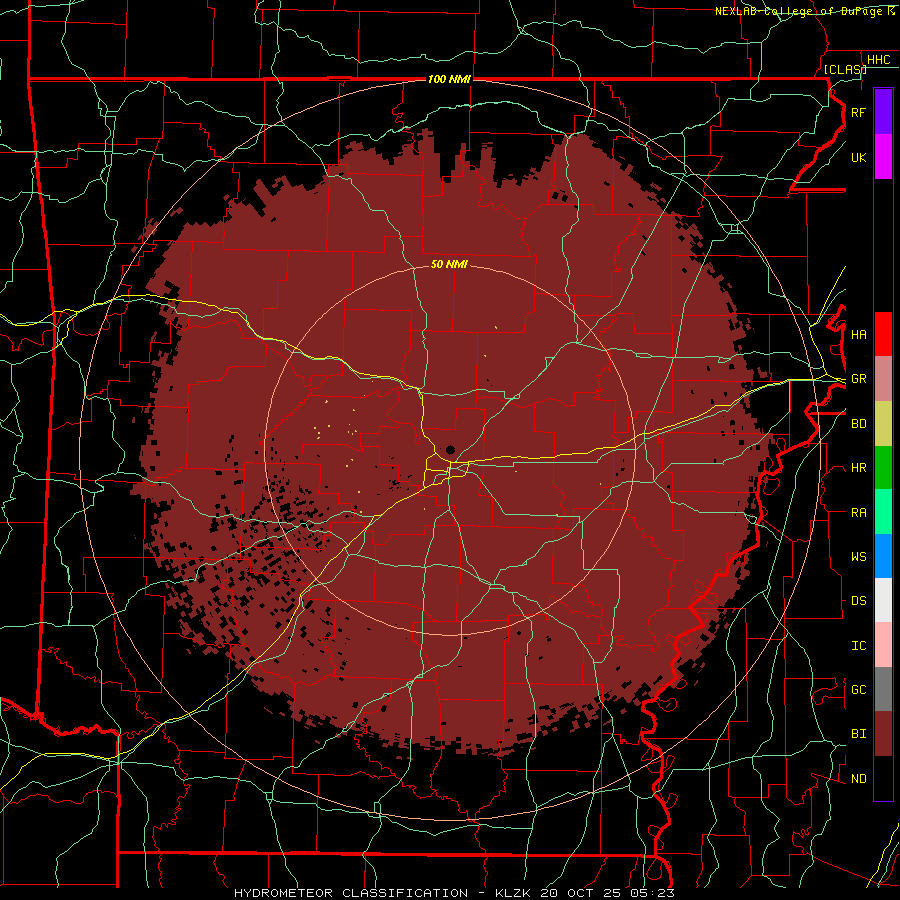Click the DS white legend swatch
This screenshot has height=900, width=900.
[x=883, y=600]
